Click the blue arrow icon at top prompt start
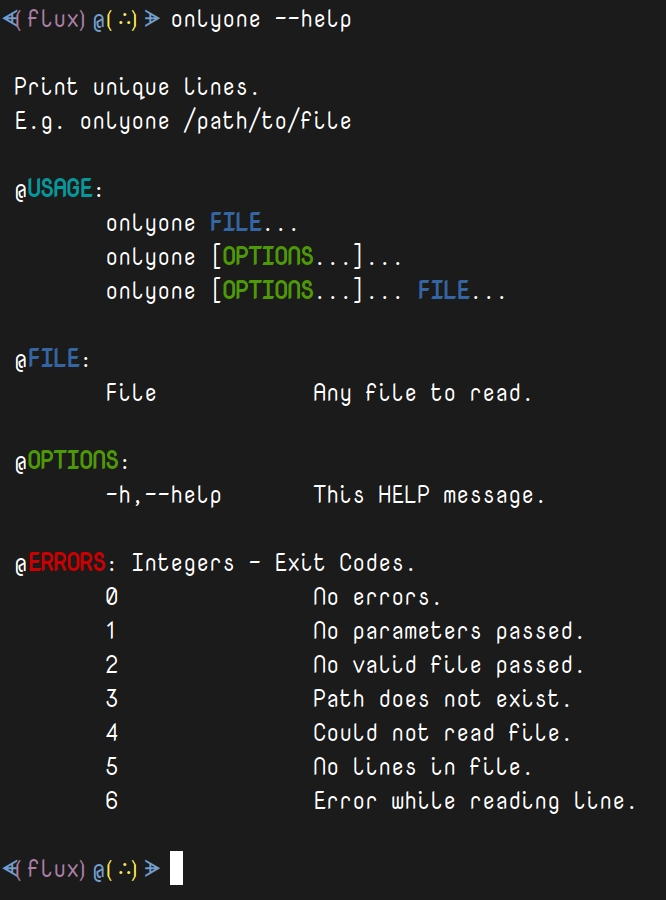 point(11,20)
